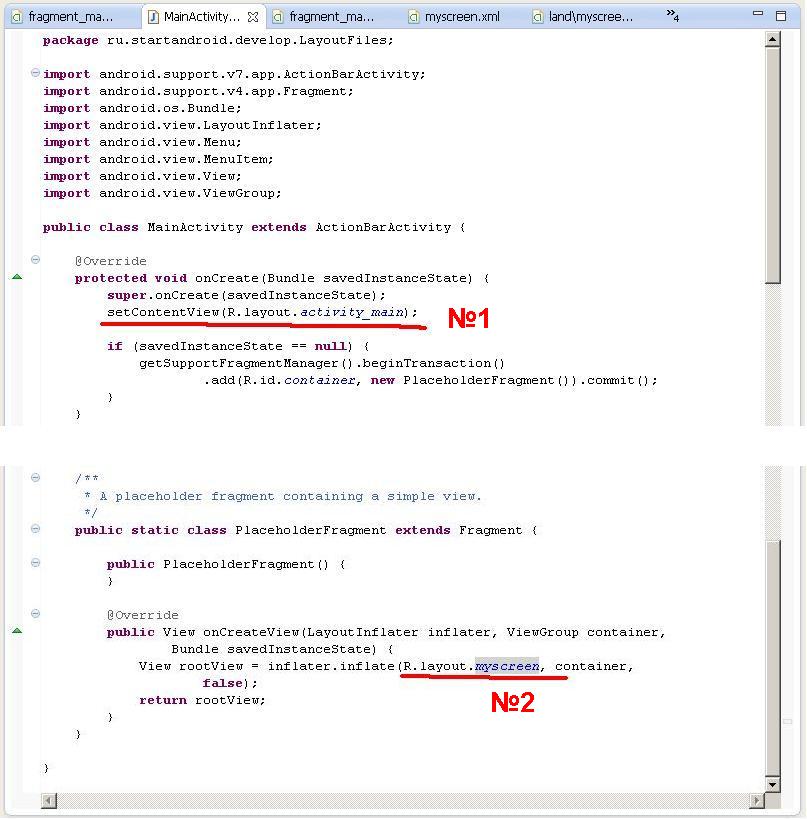807x819 pixels.
Task: Maximize the editor area
Action: tap(781, 16)
